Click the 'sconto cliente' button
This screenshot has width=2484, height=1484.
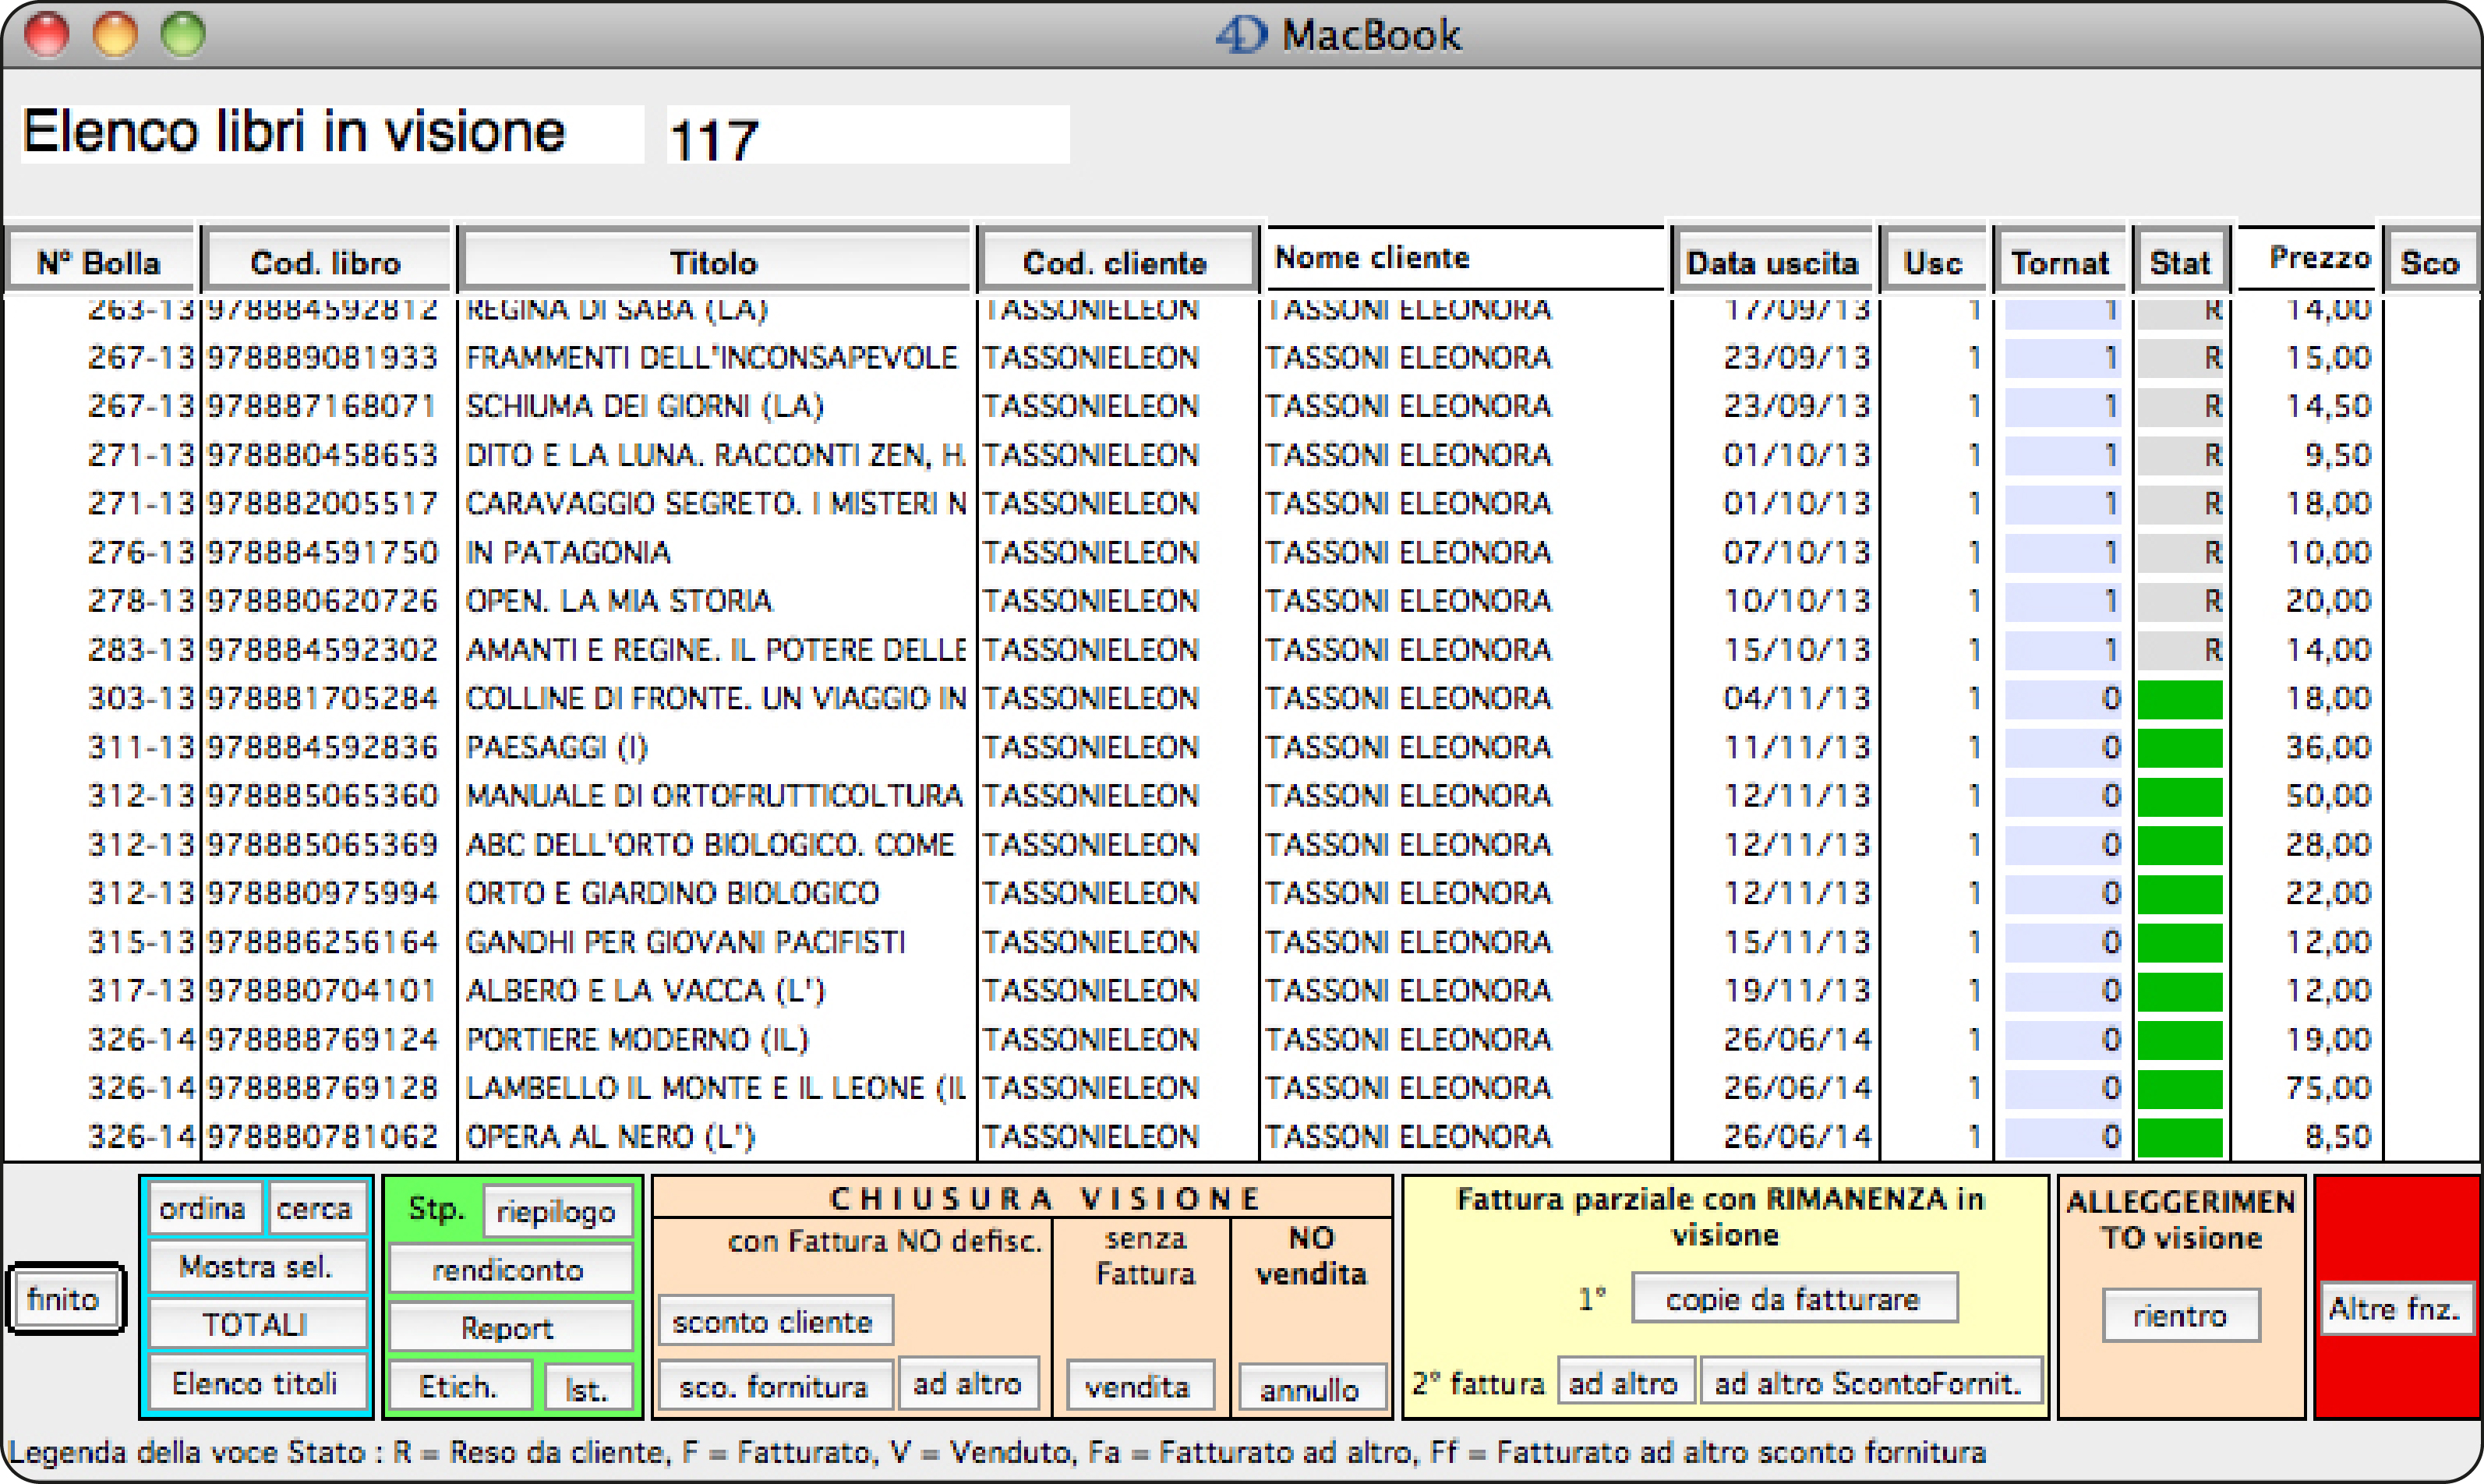[x=775, y=1321]
